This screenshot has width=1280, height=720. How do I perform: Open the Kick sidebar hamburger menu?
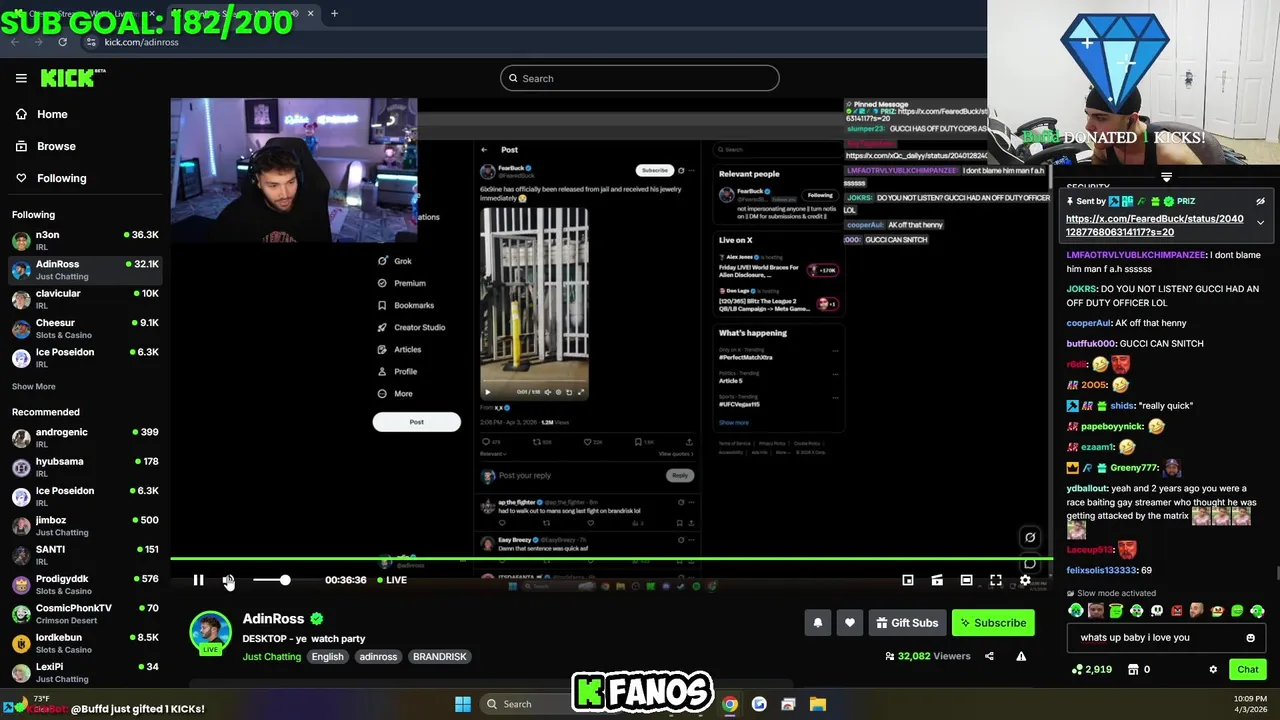pos(21,78)
